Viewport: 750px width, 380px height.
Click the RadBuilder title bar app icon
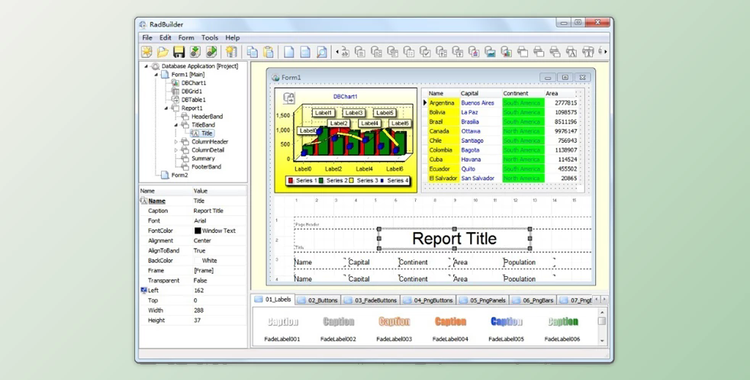[143, 24]
